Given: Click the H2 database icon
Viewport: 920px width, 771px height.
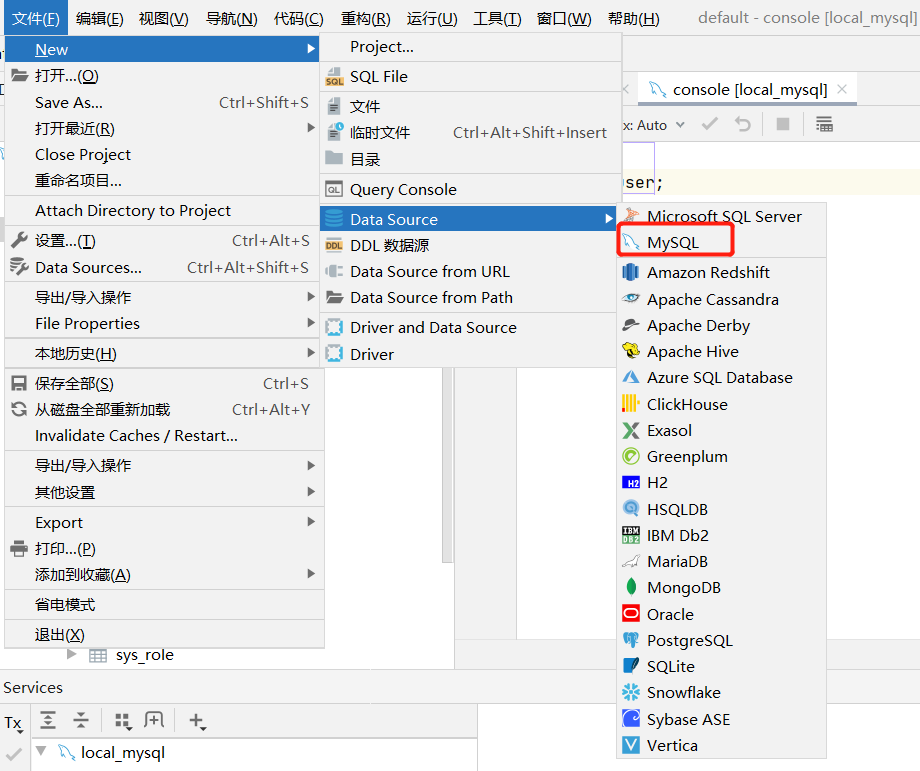Looking at the screenshot, I should click(631, 482).
